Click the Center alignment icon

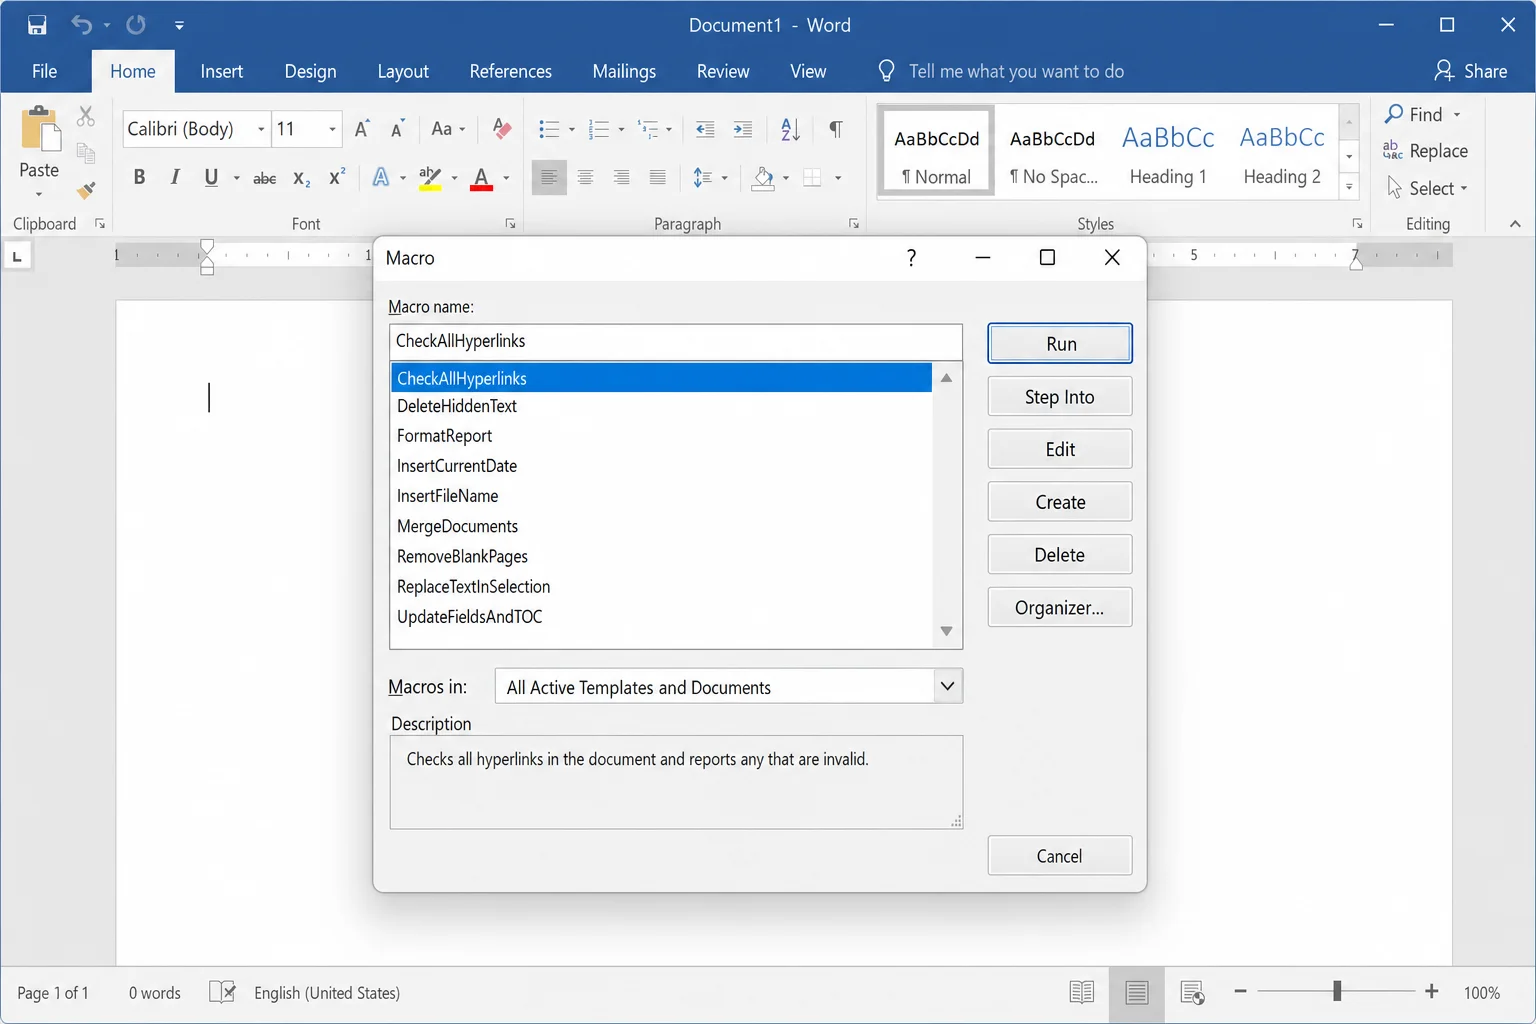(x=586, y=178)
